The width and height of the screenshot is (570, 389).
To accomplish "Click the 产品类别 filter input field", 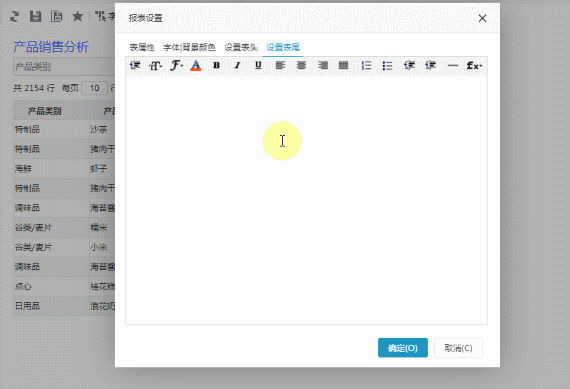I will 64,67.
